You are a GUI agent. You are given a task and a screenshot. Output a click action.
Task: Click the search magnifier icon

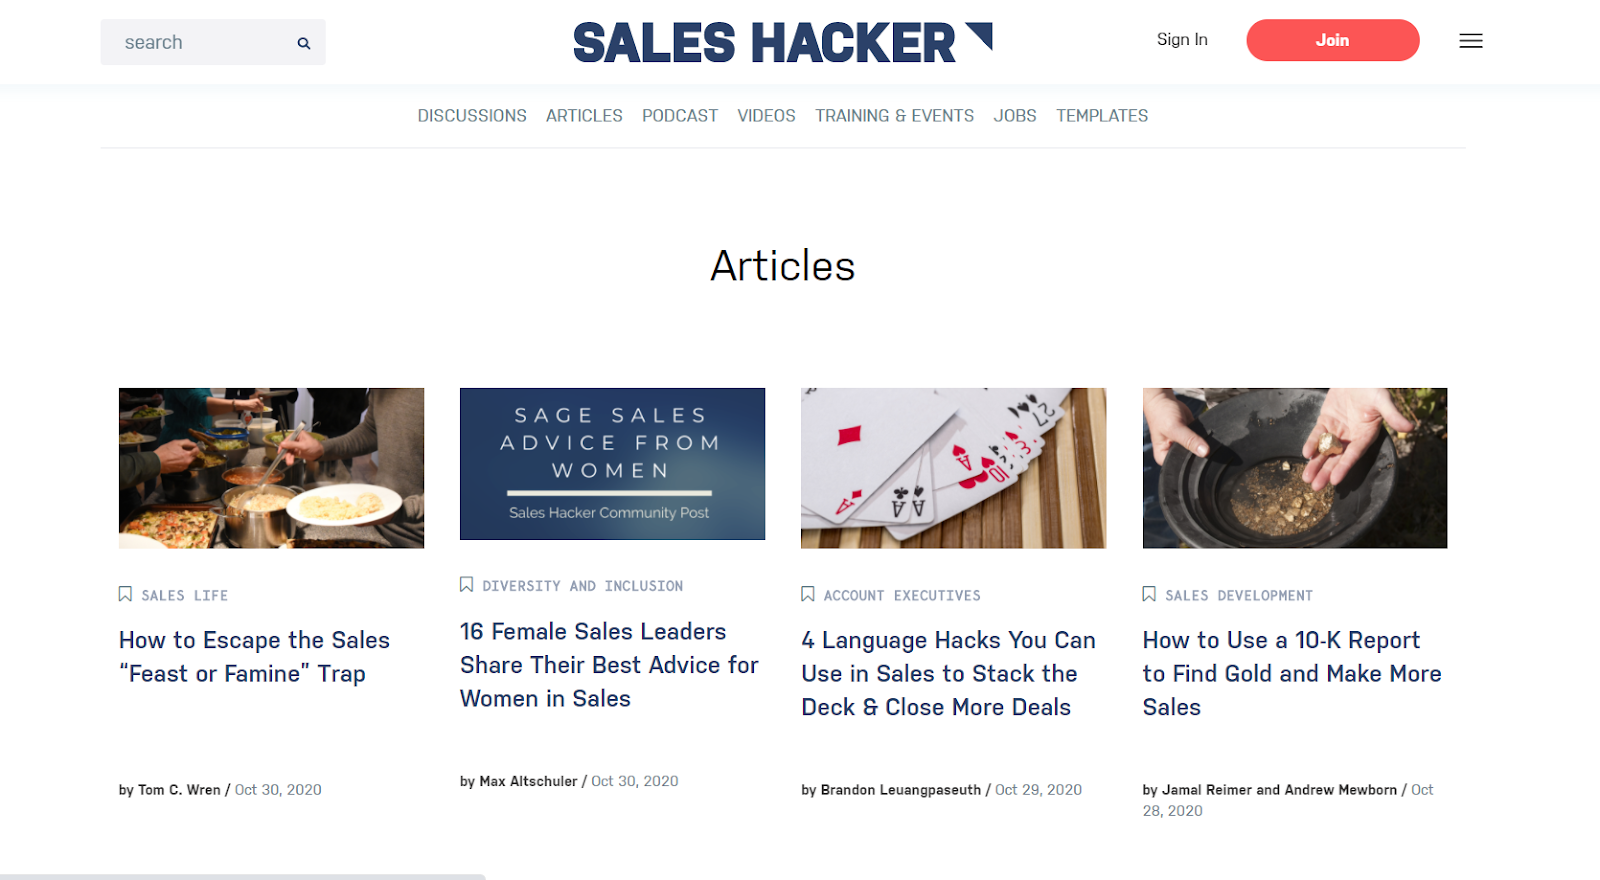(x=304, y=43)
